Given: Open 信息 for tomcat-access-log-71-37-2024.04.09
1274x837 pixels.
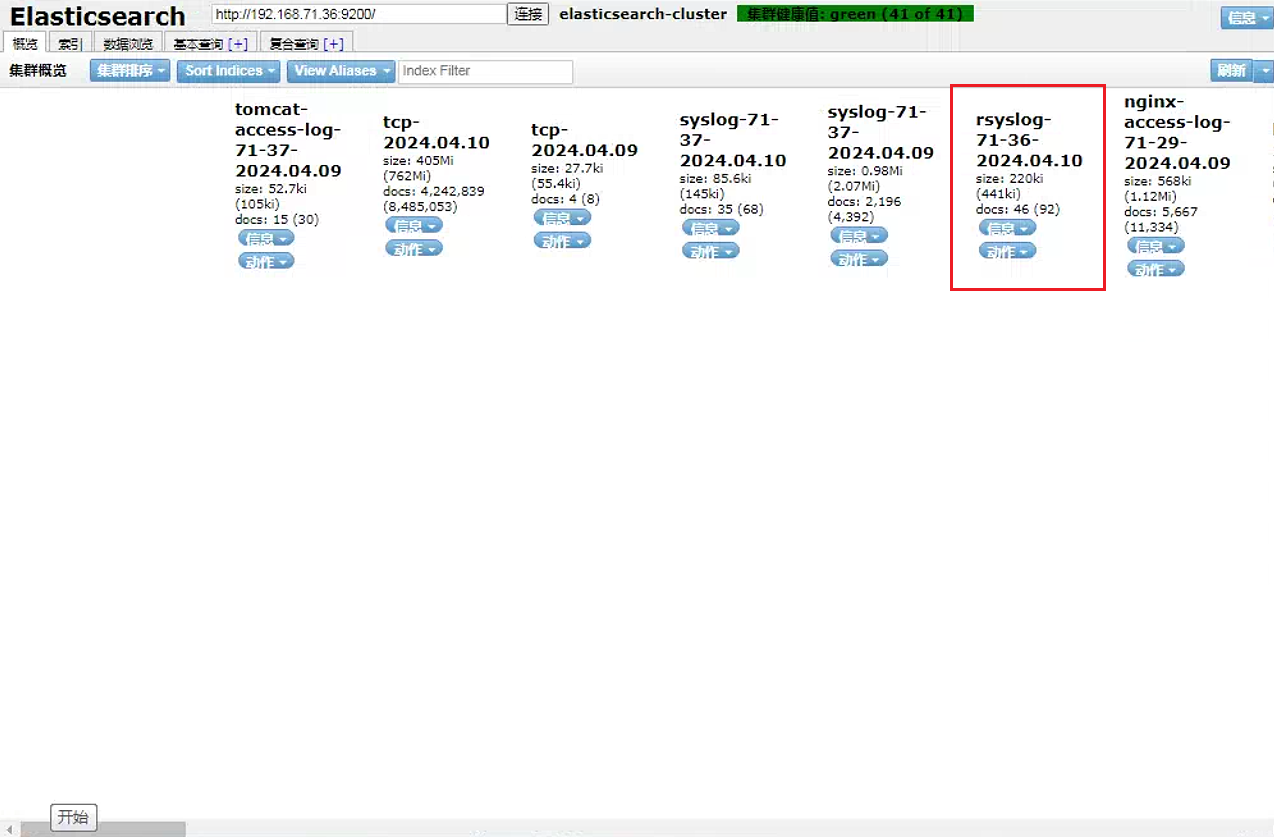Looking at the screenshot, I should click(266, 238).
